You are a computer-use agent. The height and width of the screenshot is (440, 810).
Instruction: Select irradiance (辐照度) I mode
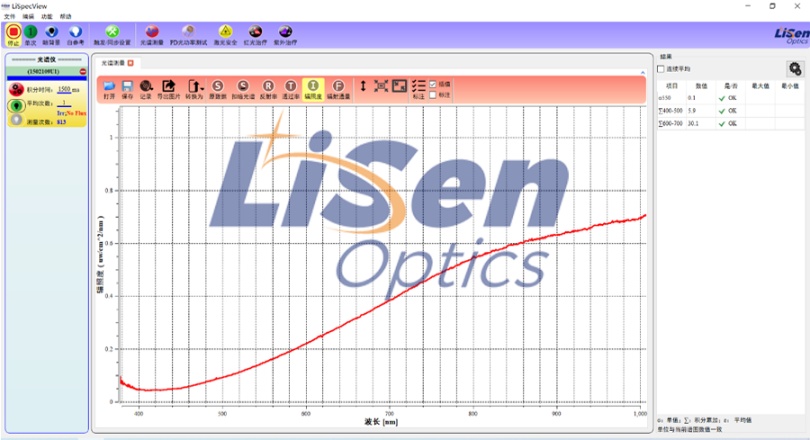point(313,89)
